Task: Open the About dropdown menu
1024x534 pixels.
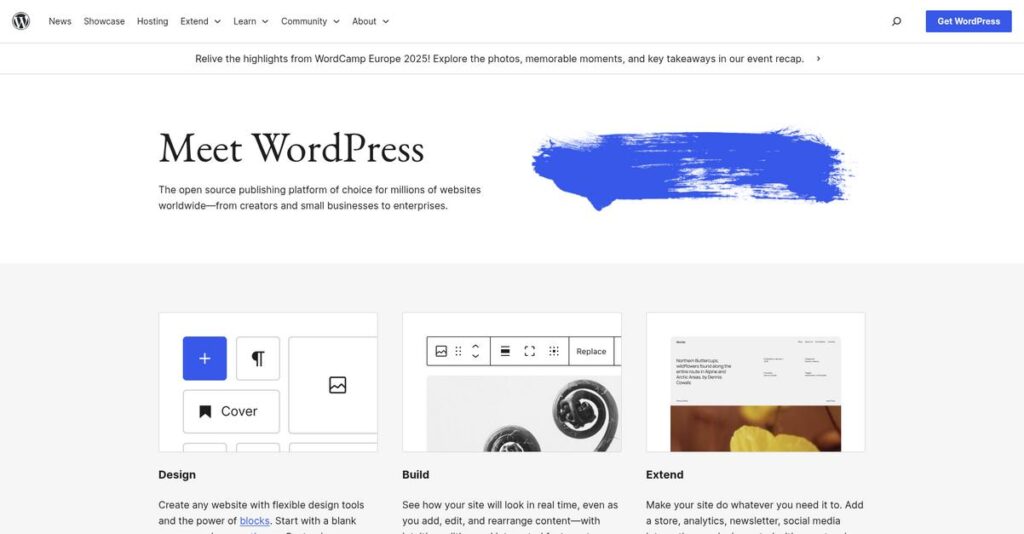Action: click(x=370, y=21)
